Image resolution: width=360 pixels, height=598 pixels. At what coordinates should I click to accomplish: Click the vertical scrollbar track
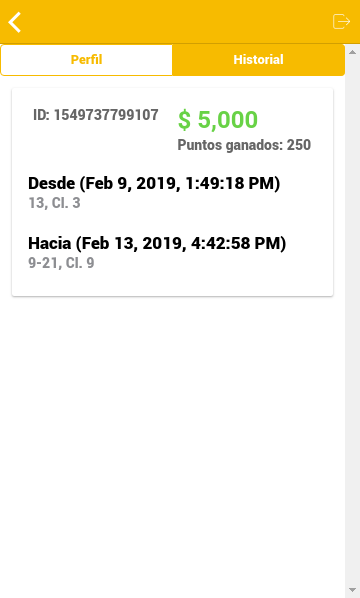tap(352, 321)
